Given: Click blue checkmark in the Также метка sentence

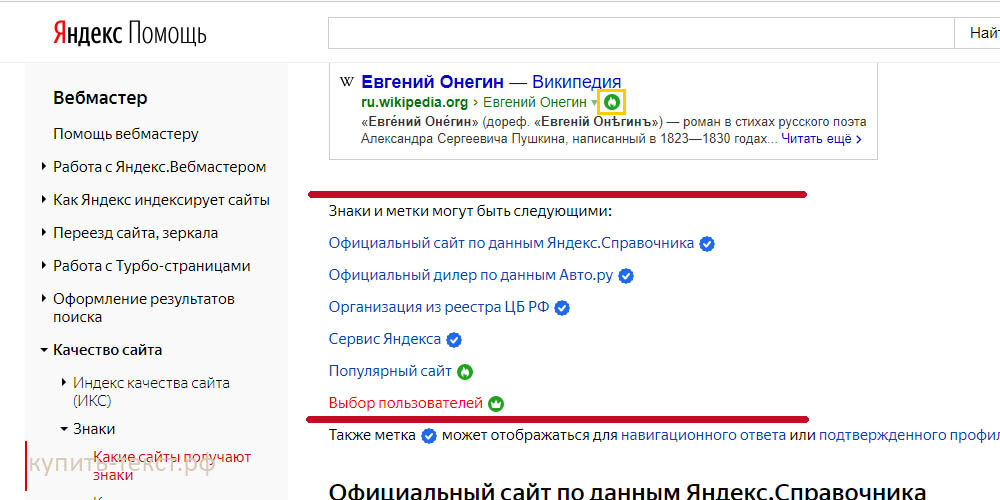Looking at the screenshot, I should click(x=429, y=436).
